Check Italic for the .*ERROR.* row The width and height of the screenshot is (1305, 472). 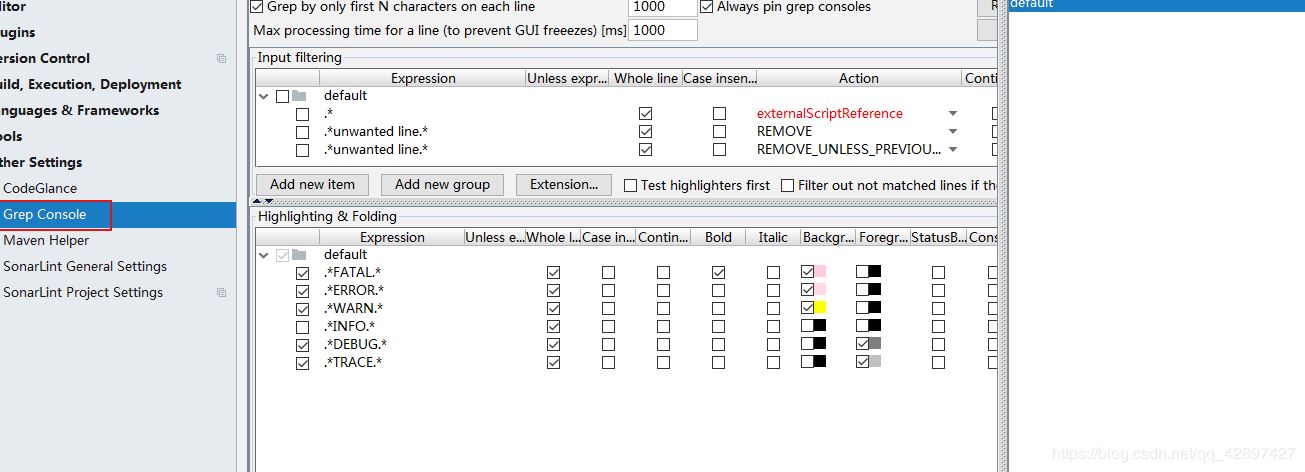pyautogui.click(x=773, y=291)
